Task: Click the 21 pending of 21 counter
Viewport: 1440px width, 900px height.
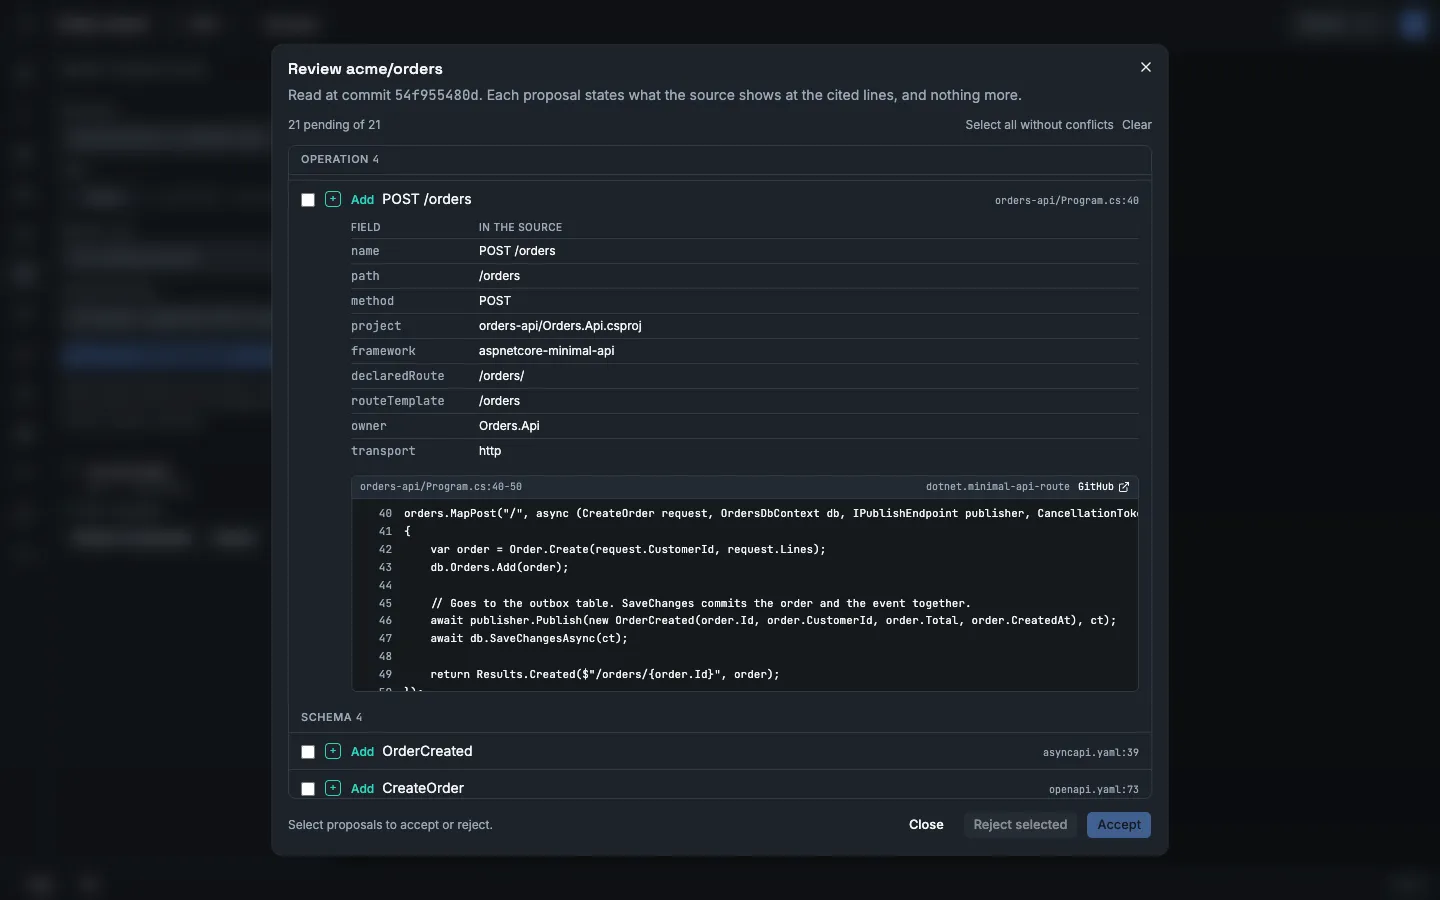Action: 334,125
